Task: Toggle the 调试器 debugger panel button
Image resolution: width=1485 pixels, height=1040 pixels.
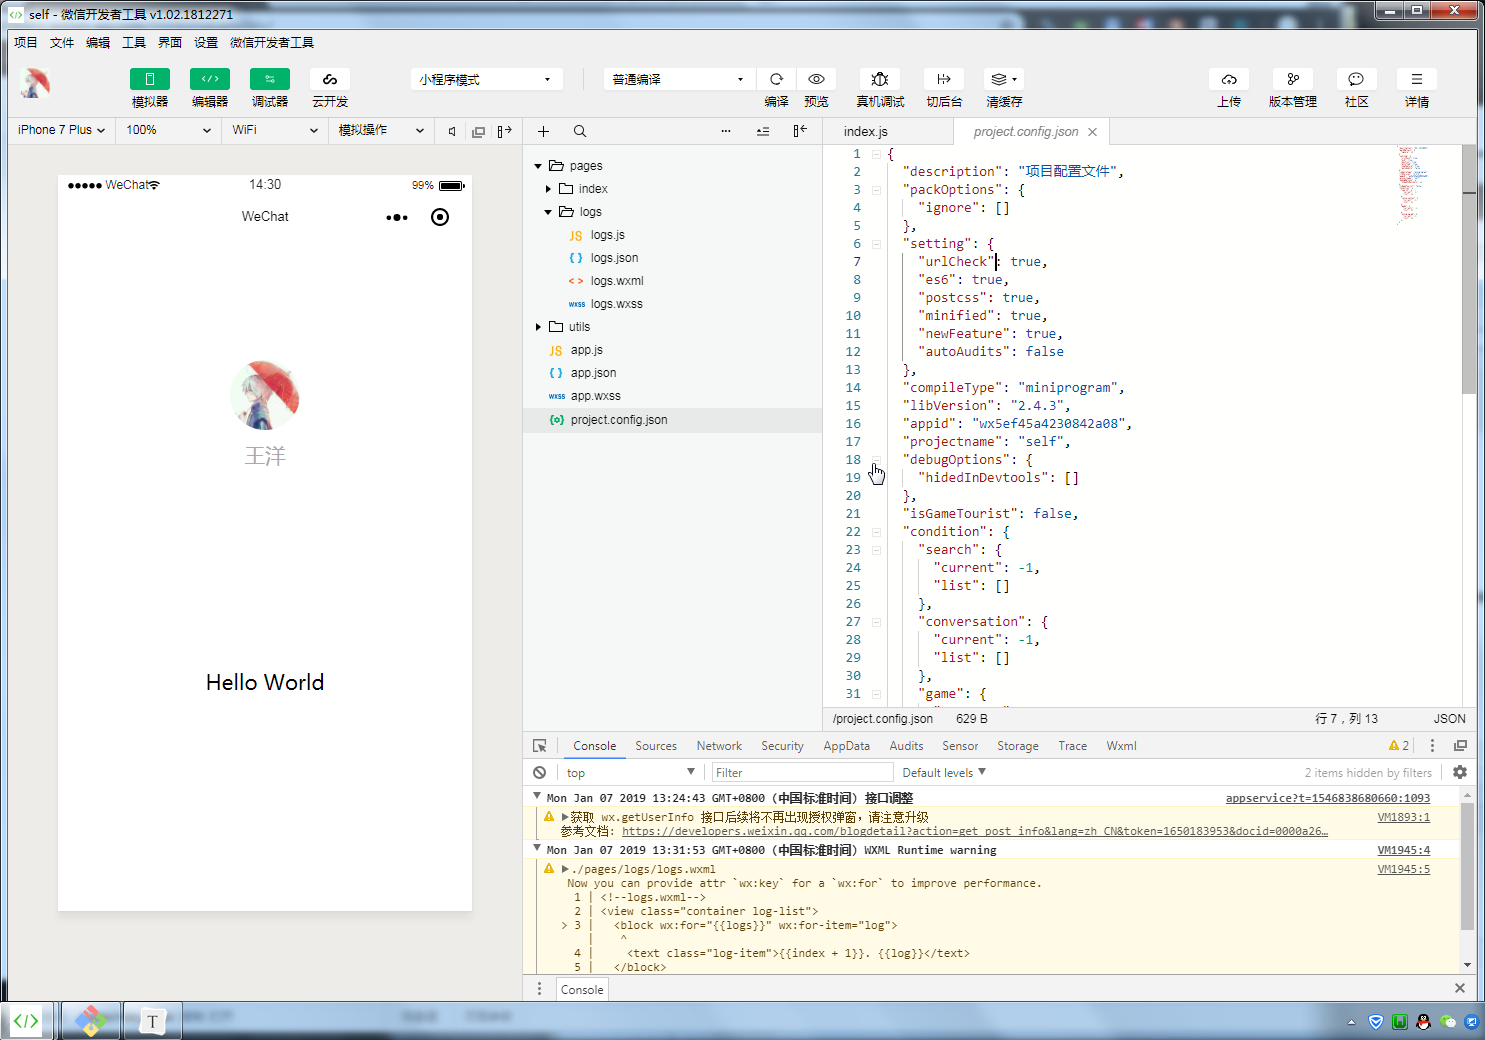Action: click(x=270, y=79)
